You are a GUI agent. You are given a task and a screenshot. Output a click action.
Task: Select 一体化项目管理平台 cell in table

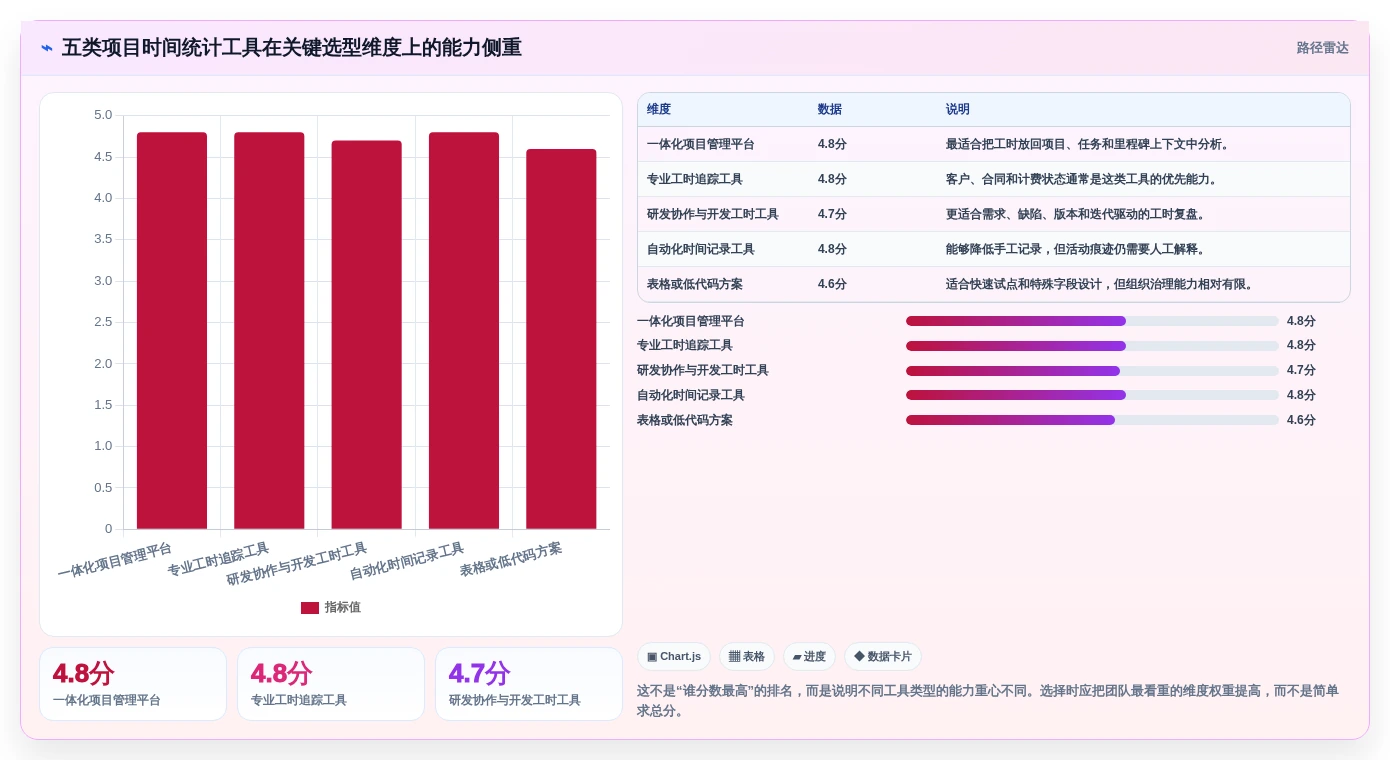(701, 144)
